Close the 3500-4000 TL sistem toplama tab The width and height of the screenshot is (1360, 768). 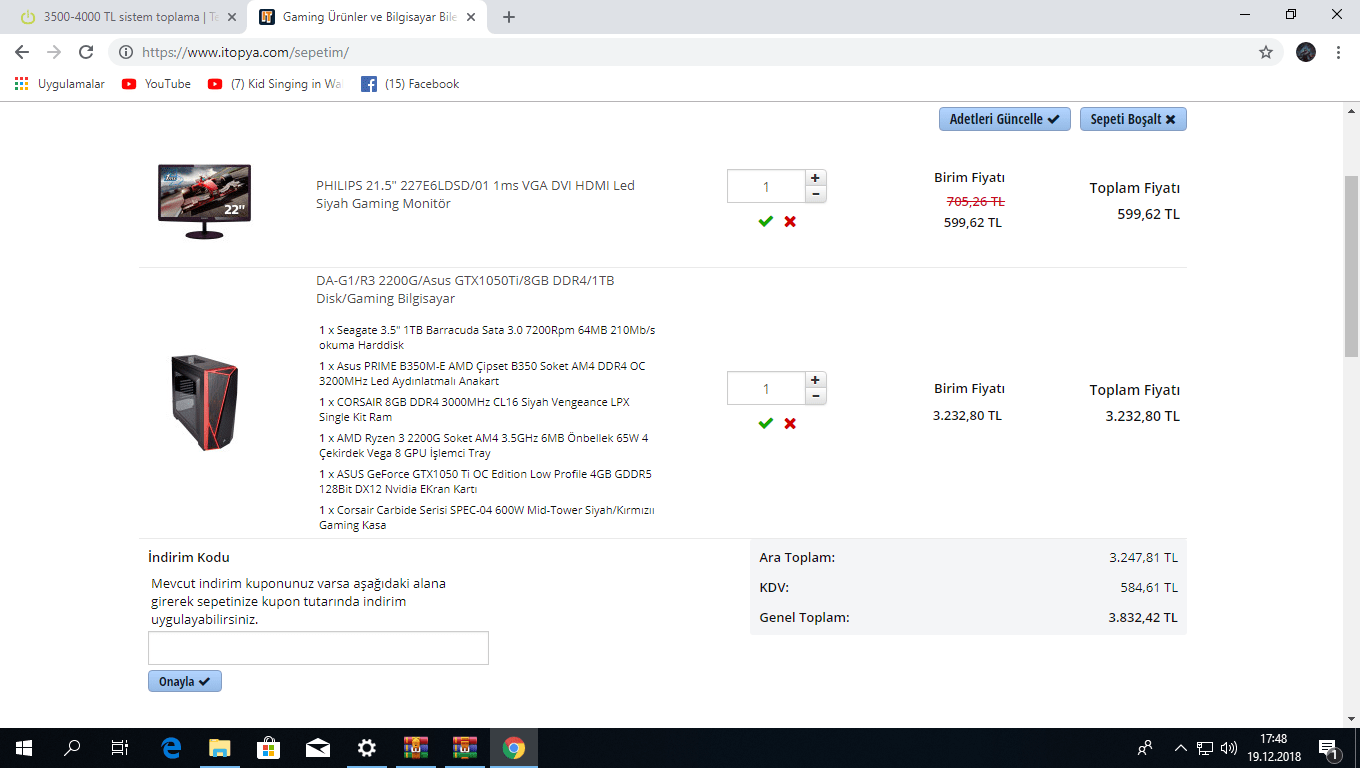click(x=231, y=17)
